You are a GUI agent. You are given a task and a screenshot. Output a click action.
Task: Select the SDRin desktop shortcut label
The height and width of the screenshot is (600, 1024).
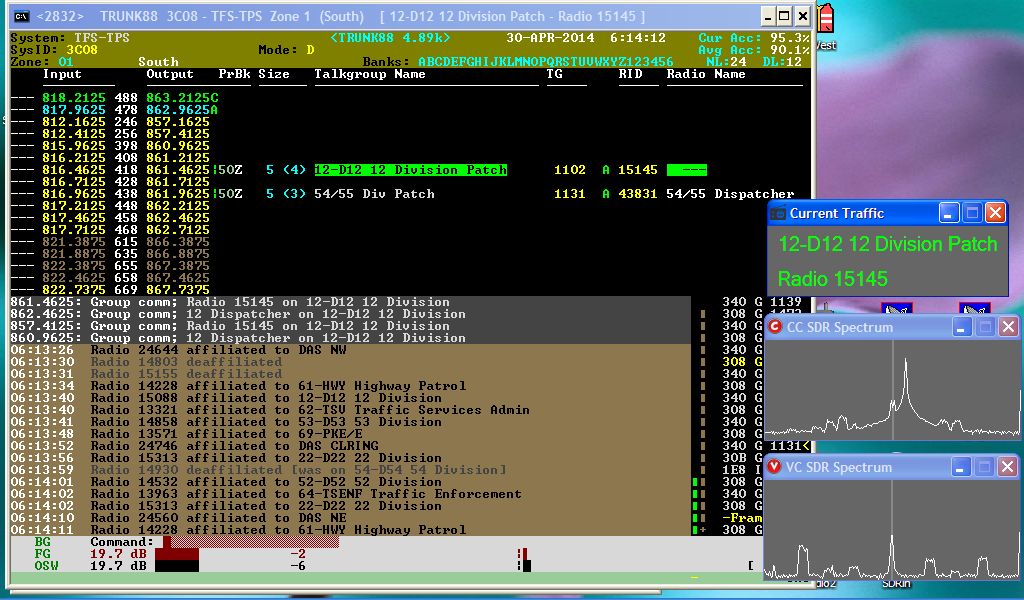click(x=896, y=584)
